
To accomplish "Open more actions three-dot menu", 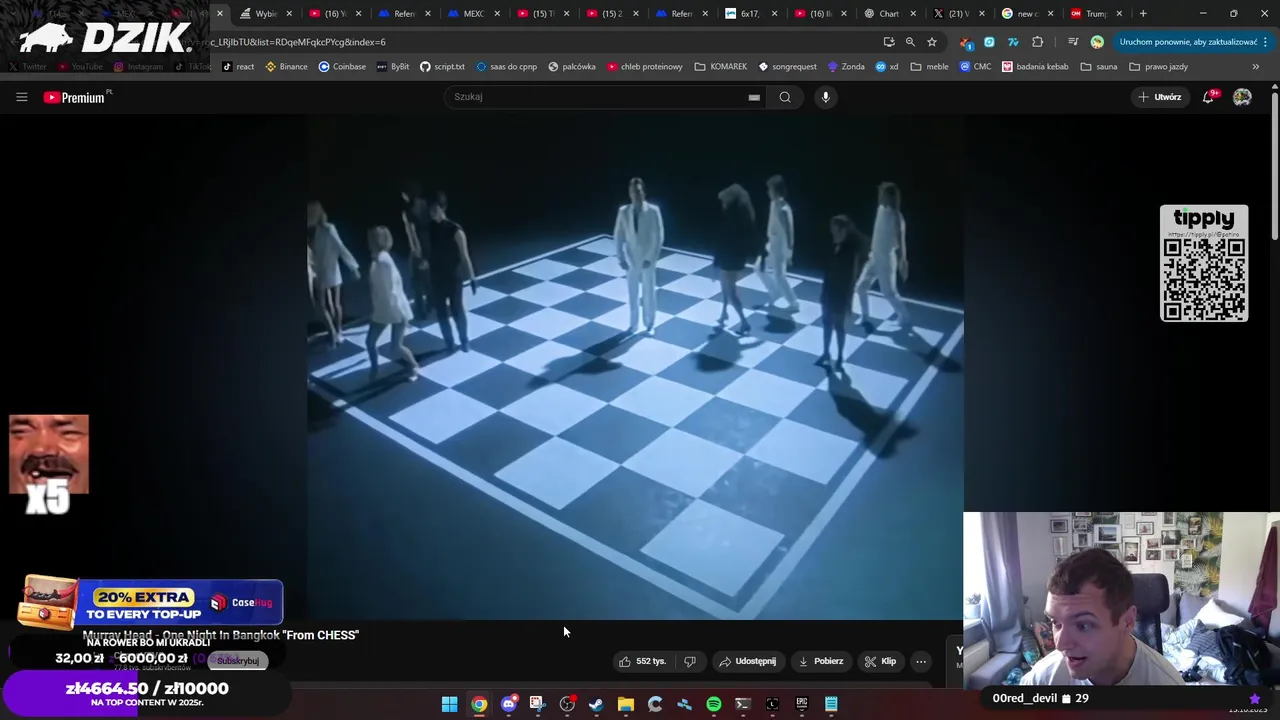I will point(921,661).
